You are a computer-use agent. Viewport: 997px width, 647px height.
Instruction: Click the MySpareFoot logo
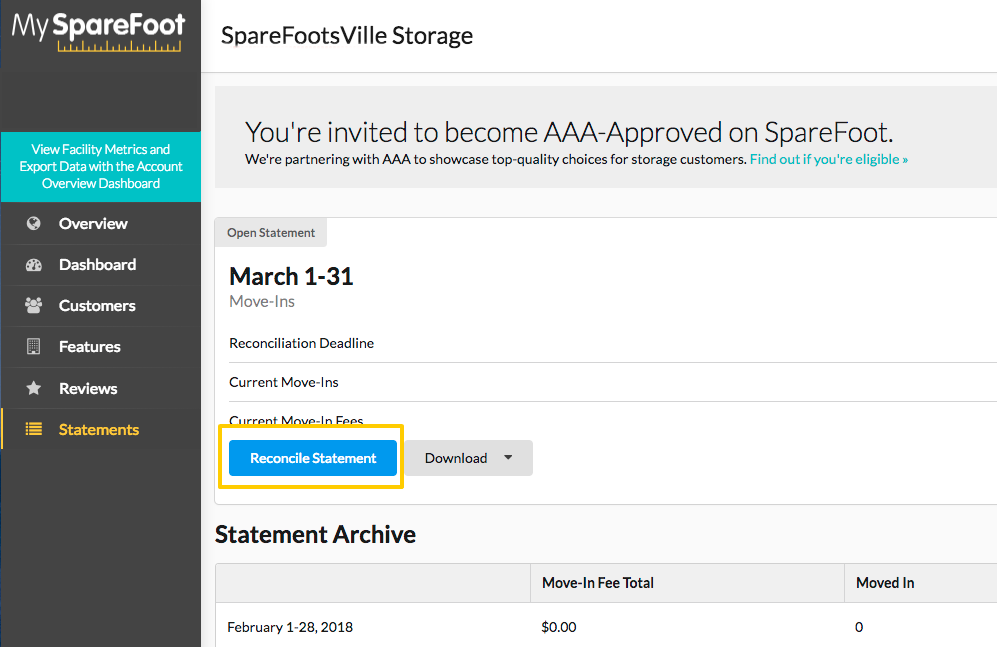click(x=99, y=31)
